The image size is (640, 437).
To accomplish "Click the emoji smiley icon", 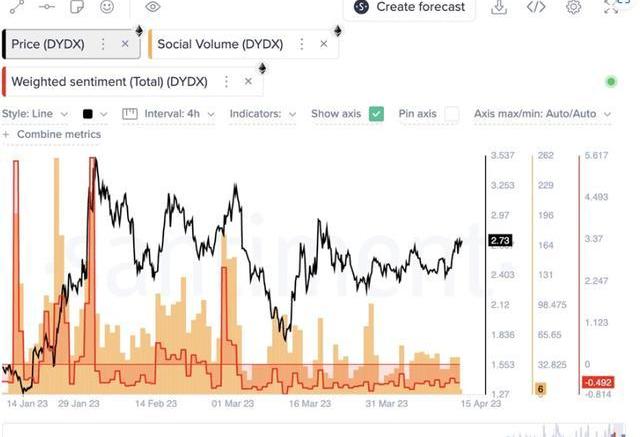I will point(106,7).
